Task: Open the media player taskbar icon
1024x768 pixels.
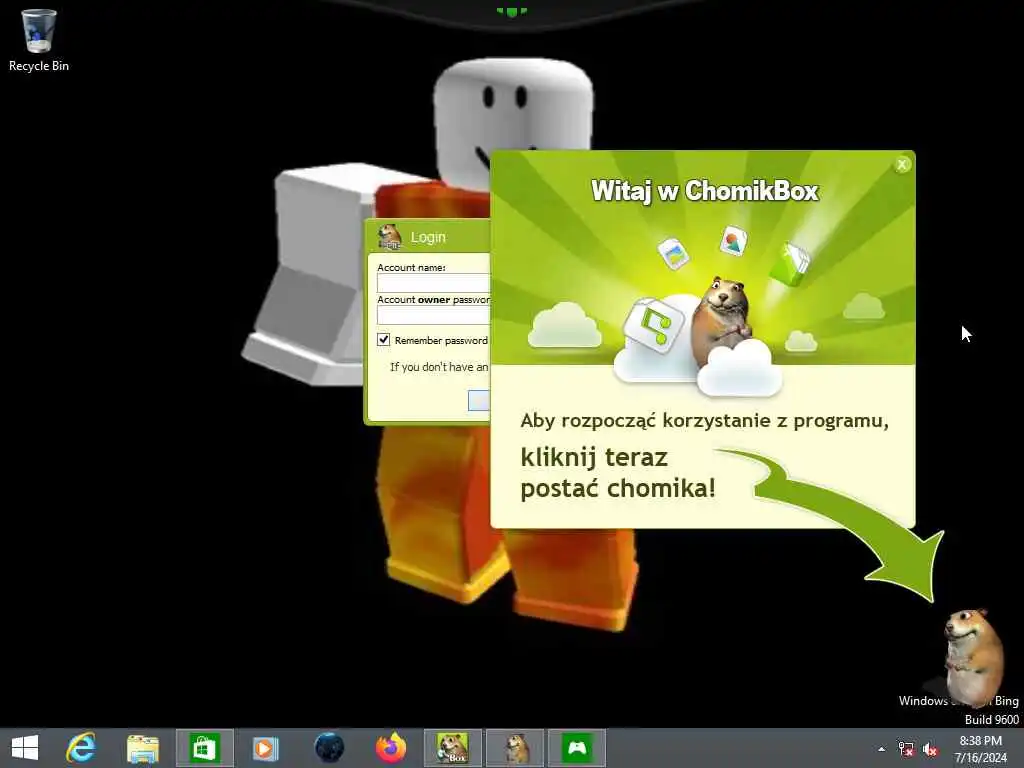Action: coord(266,748)
